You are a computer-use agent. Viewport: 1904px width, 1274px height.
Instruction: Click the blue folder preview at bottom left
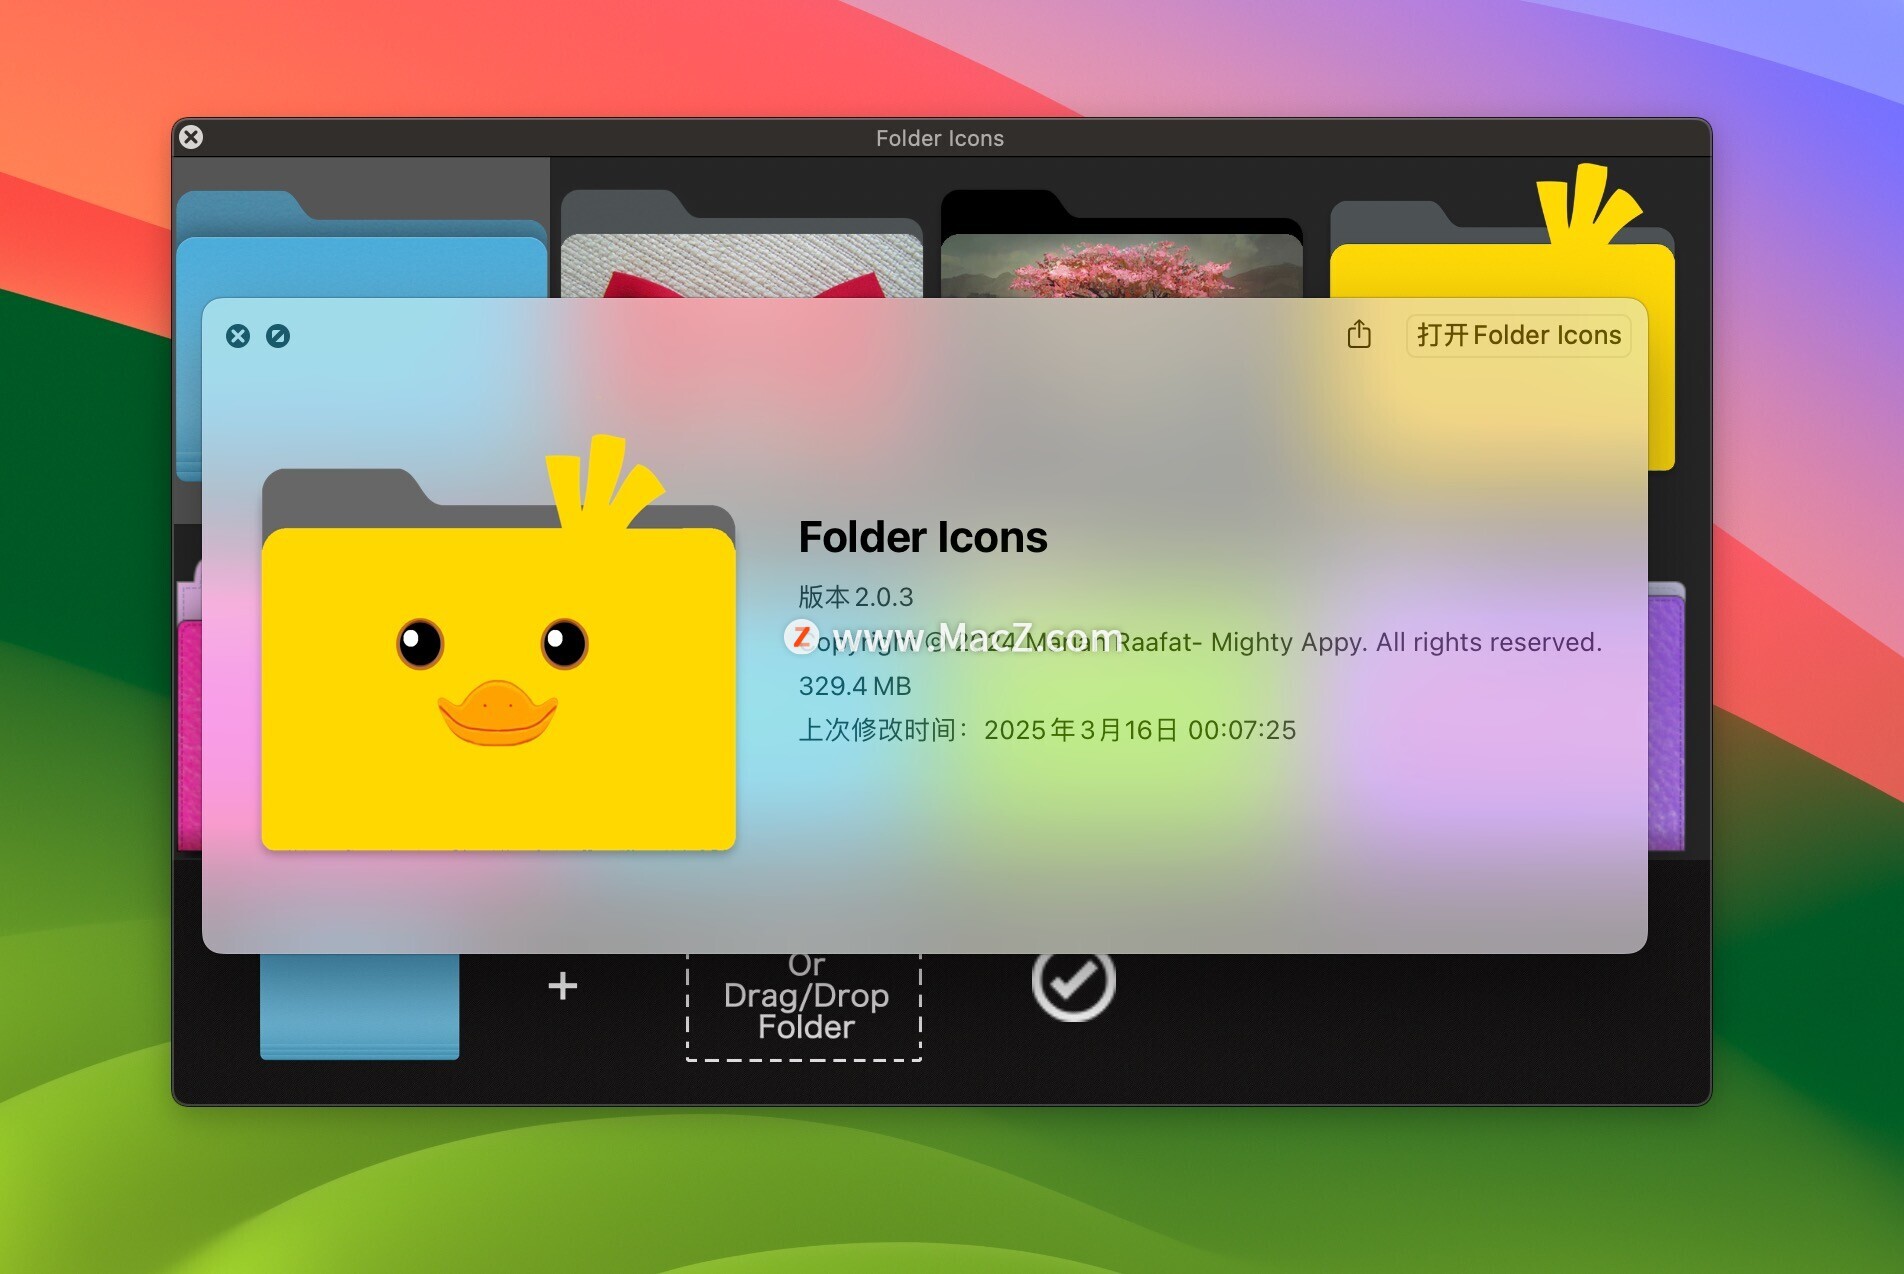[x=359, y=1006]
